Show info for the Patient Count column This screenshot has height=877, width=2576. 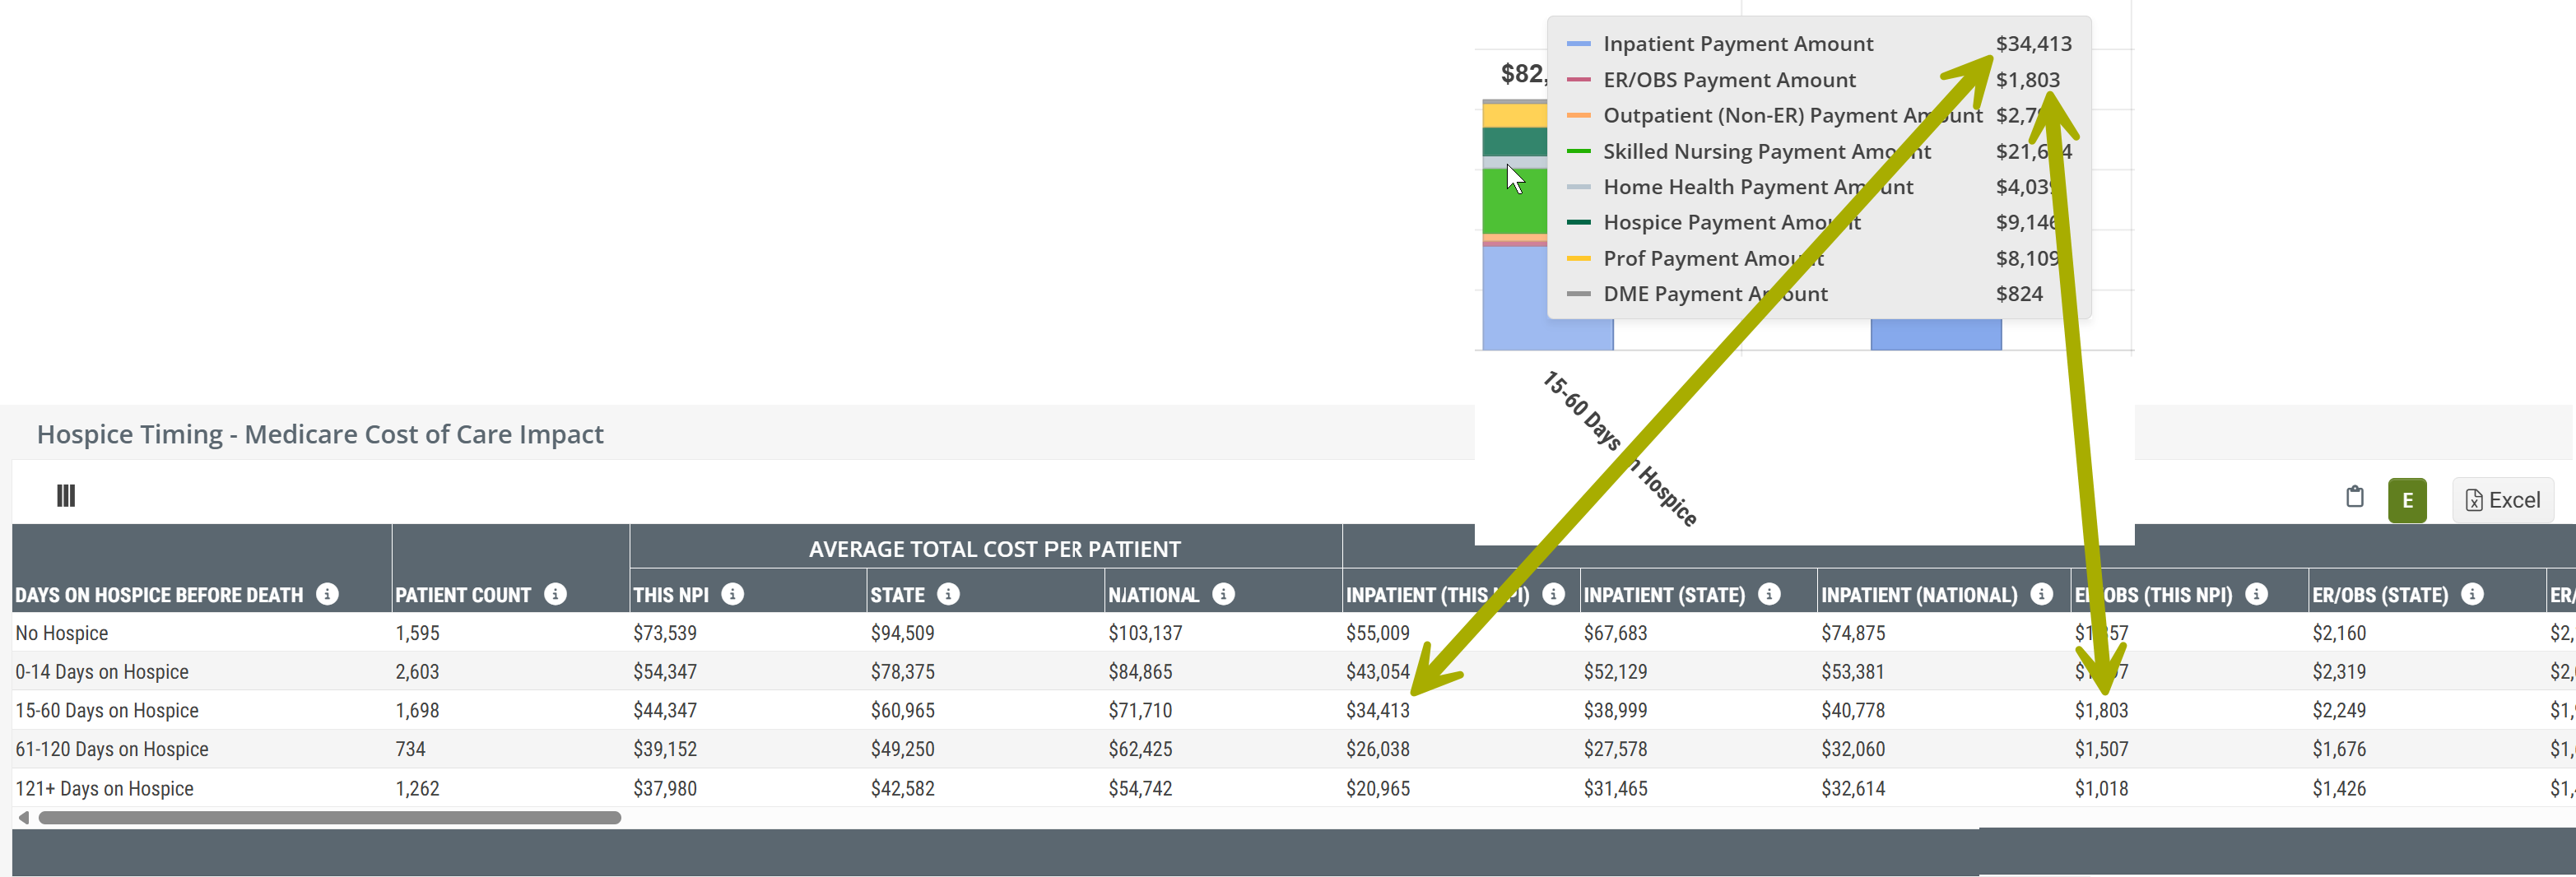pyautogui.click(x=555, y=594)
